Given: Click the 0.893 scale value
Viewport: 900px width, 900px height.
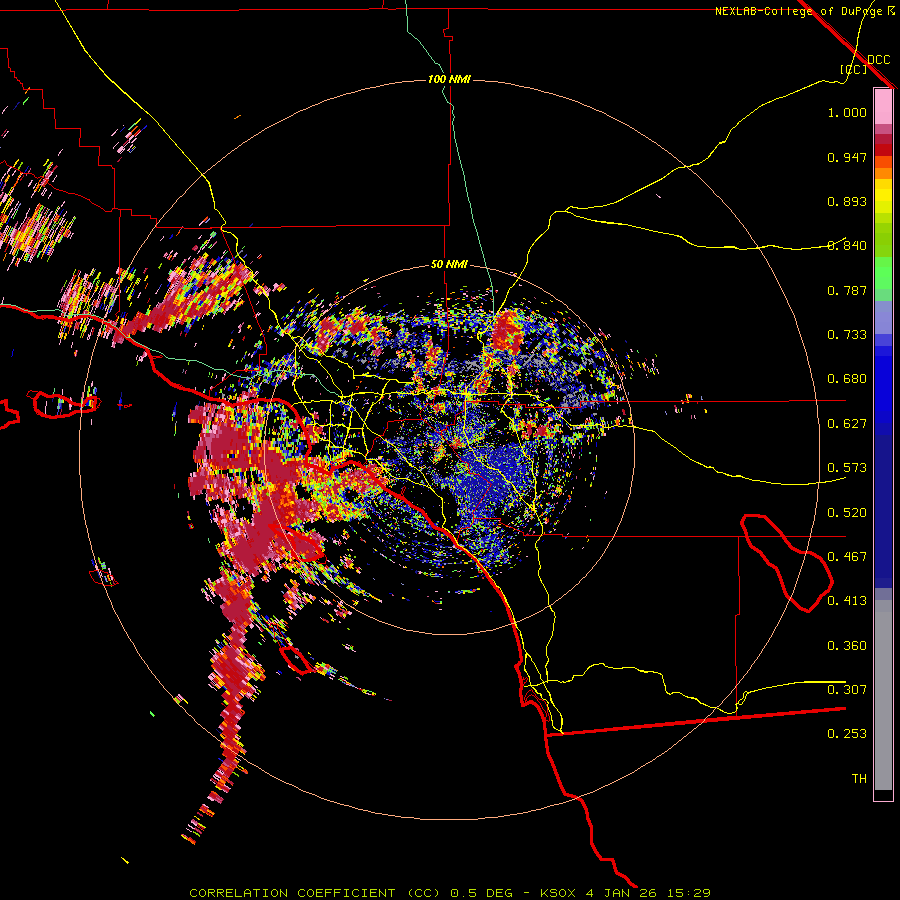Looking at the screenshot, I should point(847,201).
